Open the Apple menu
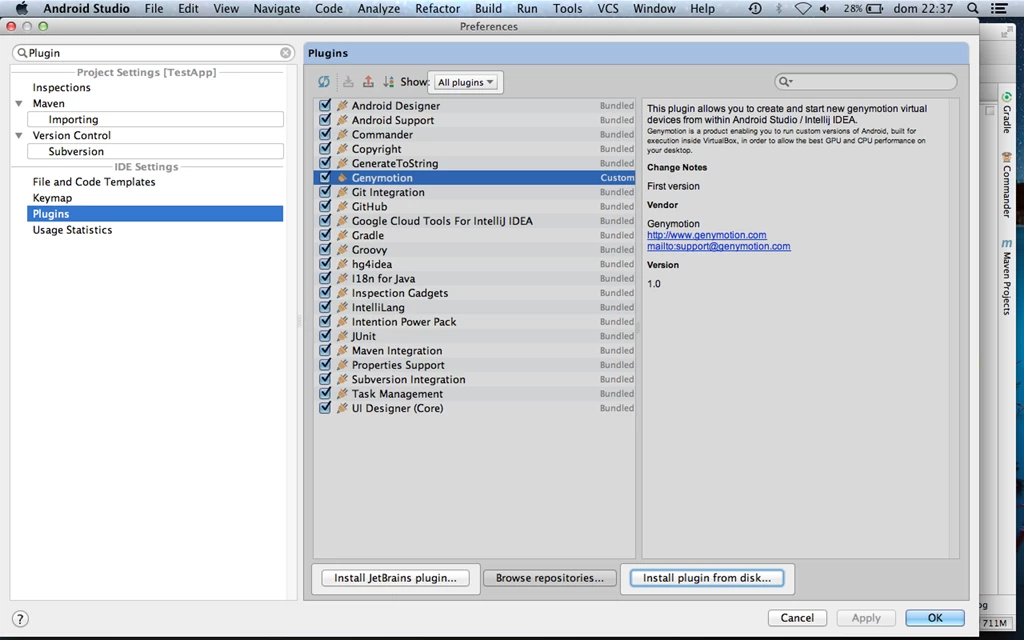This screenshot has width=1024, height=640. pyautogui.click(x=22, y=8)
